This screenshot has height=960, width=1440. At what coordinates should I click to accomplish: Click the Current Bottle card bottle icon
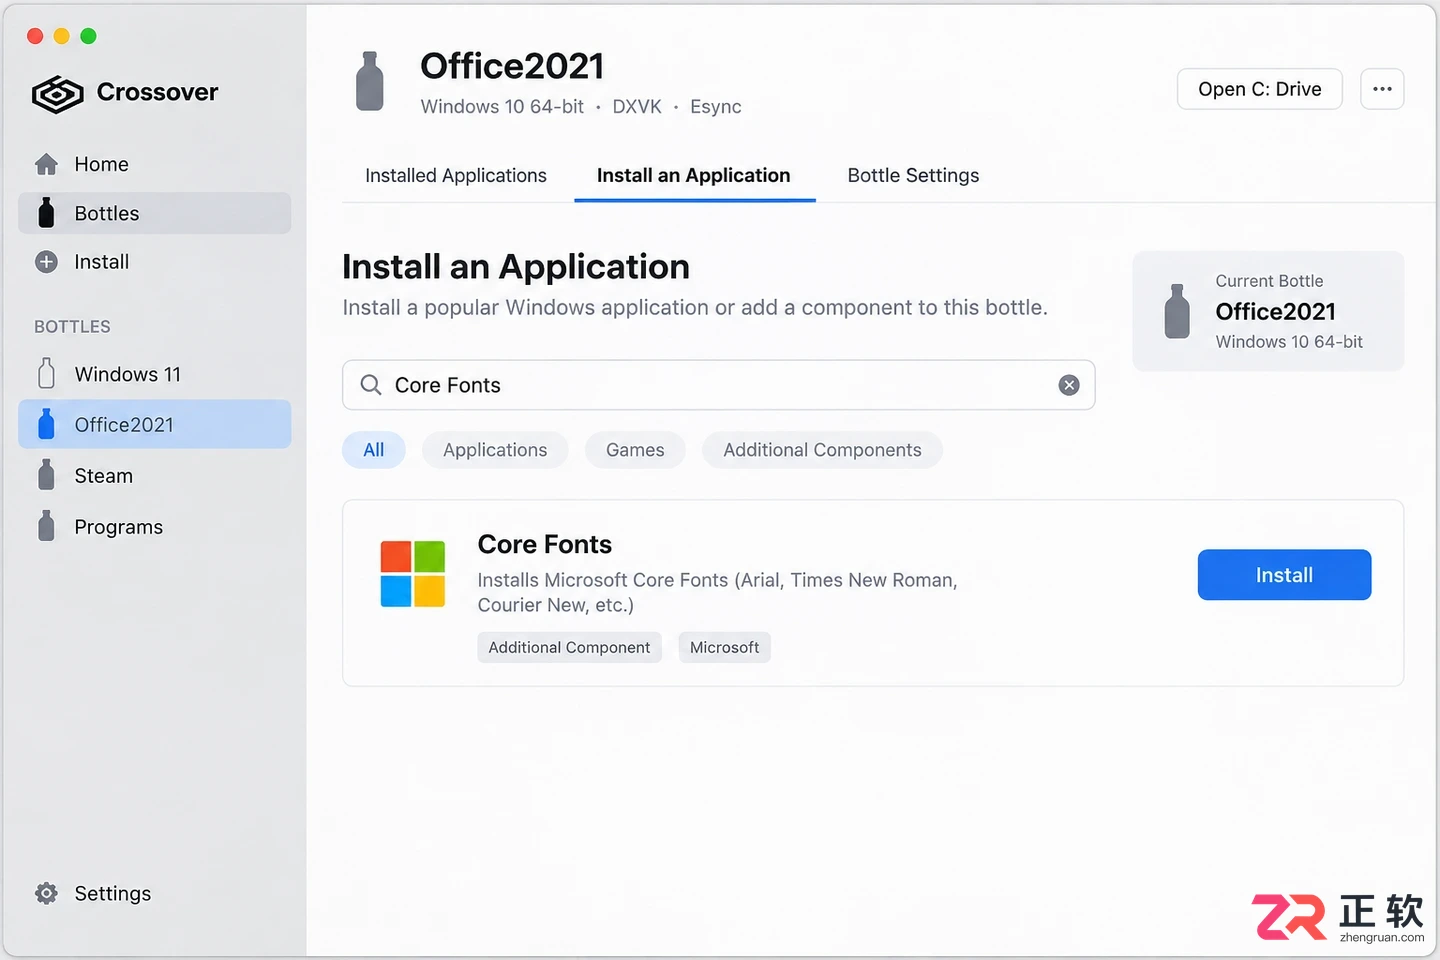[x=1177, y=311]
